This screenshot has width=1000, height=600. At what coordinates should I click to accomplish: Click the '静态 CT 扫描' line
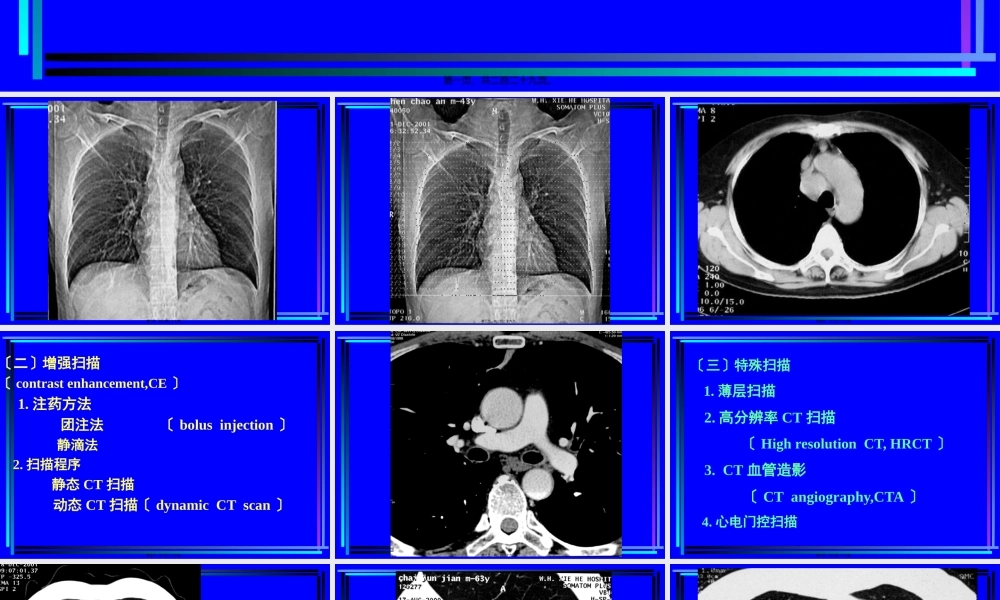click(93, 485)
